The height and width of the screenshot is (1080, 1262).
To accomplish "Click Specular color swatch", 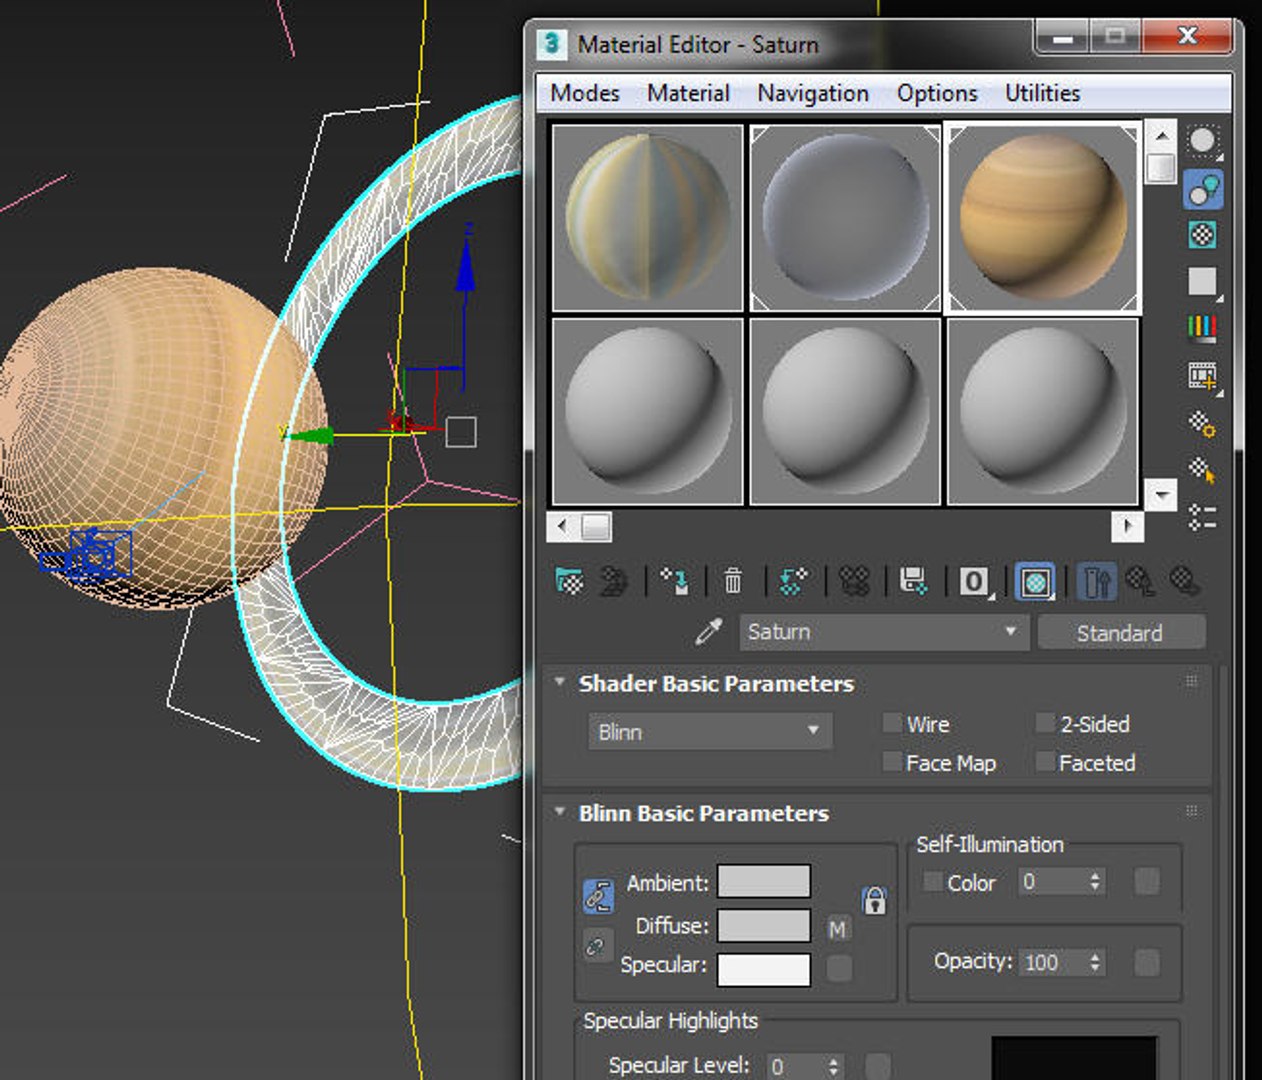I will [764, 969].
